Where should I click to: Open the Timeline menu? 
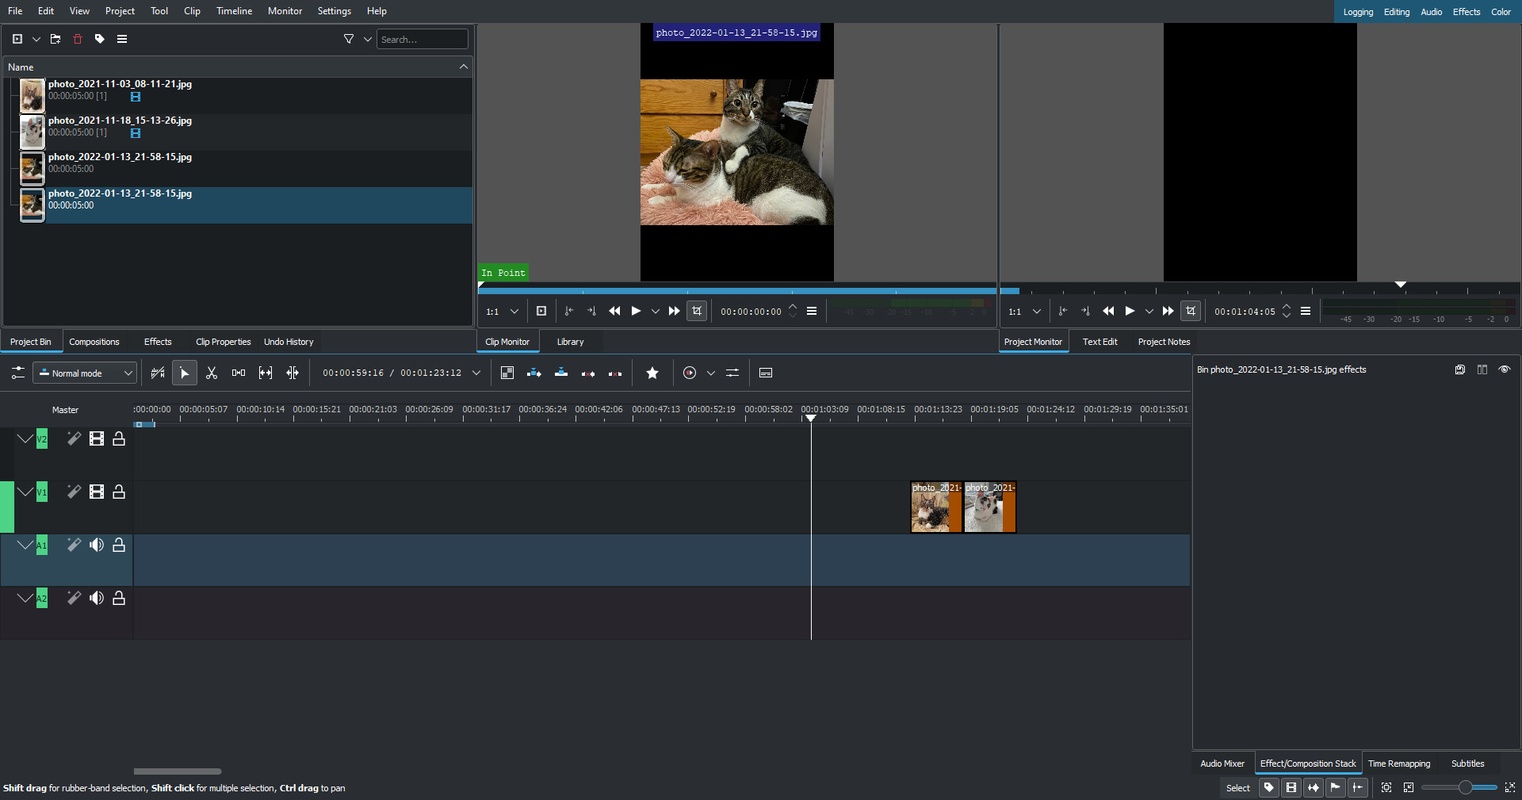(x=234, y=11)
